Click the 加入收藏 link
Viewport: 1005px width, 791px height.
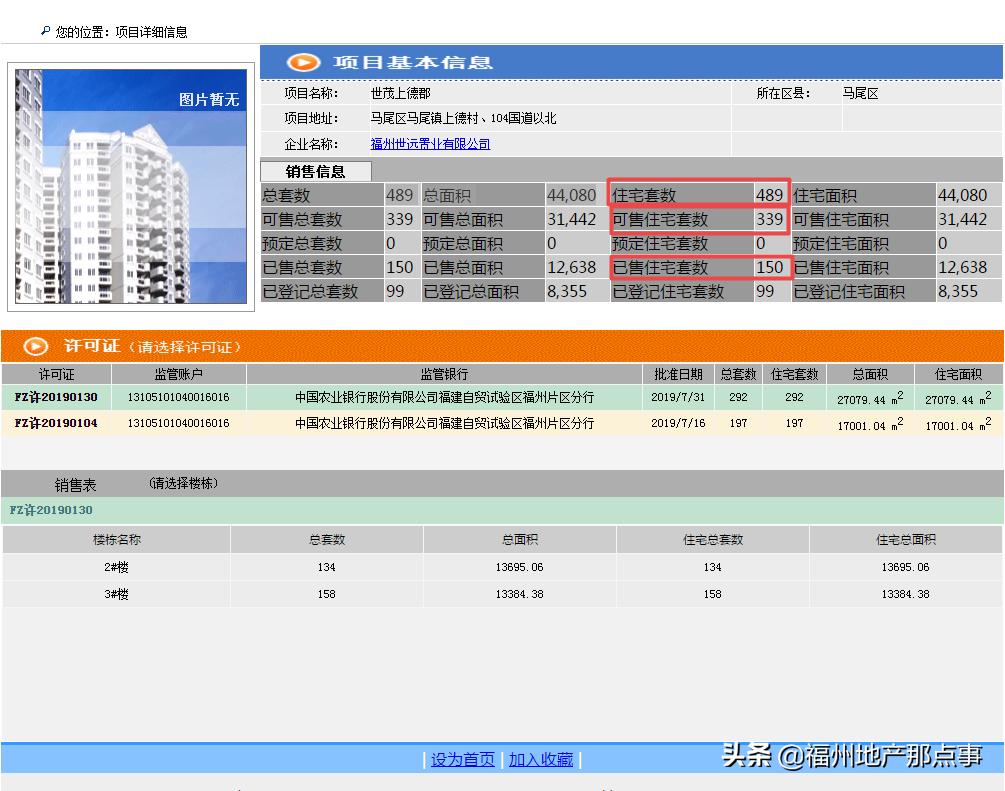539,760
